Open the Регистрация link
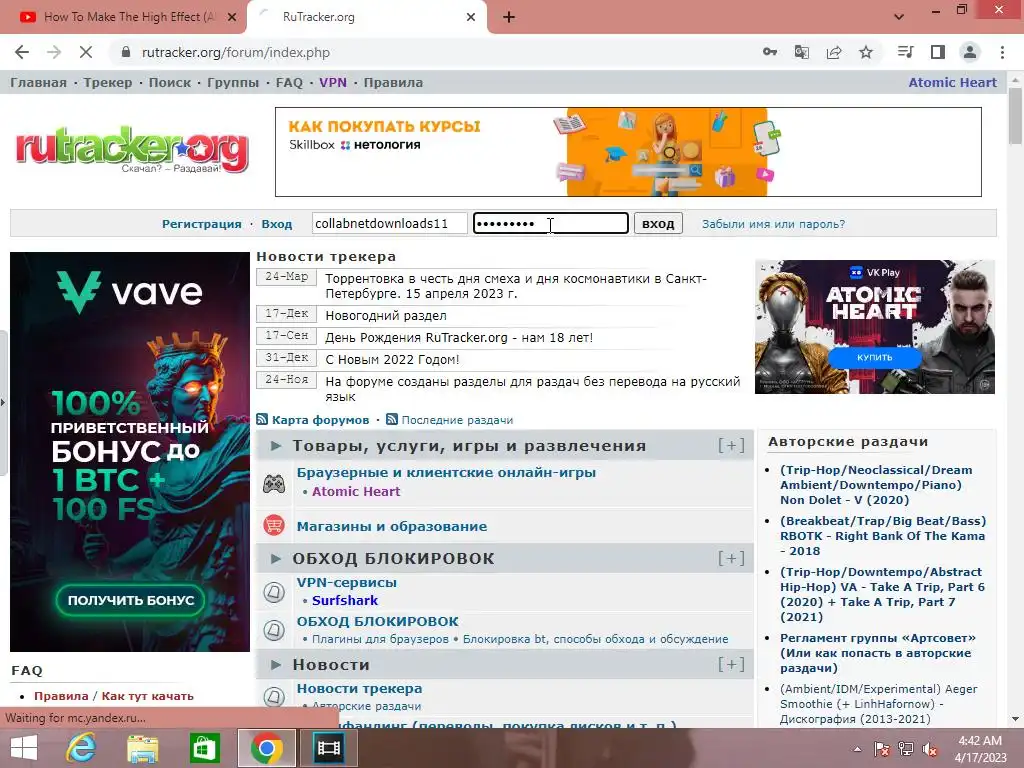The height and width of the screenshot is (768, 1024). (202, 224)
